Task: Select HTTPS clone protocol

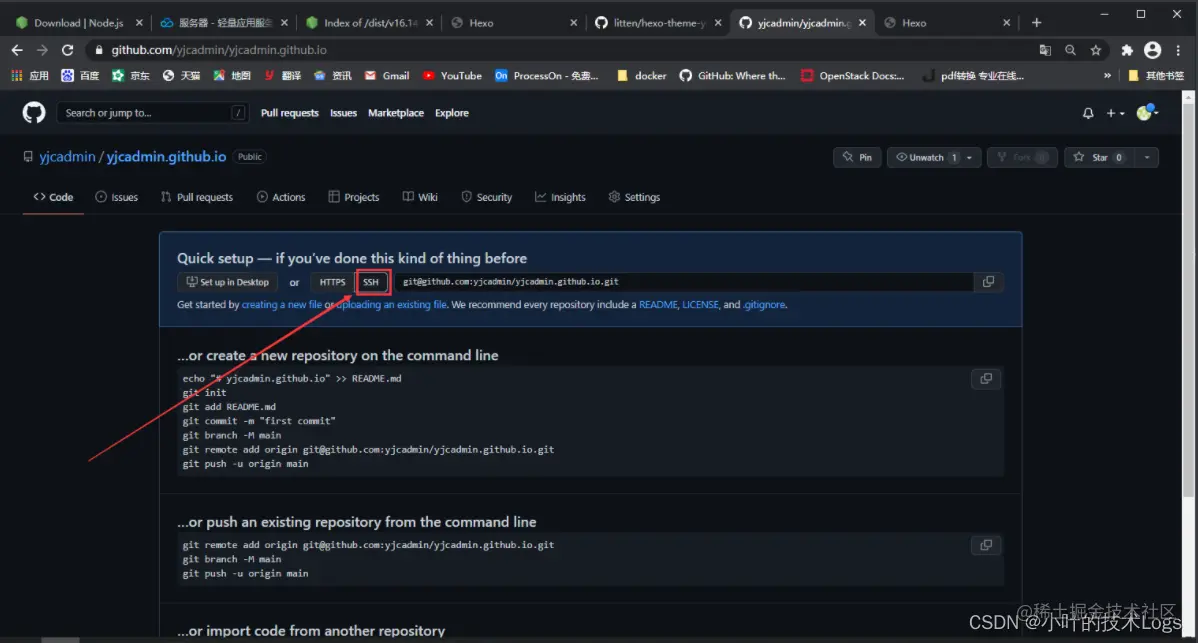Action: (x=332, y=282)
